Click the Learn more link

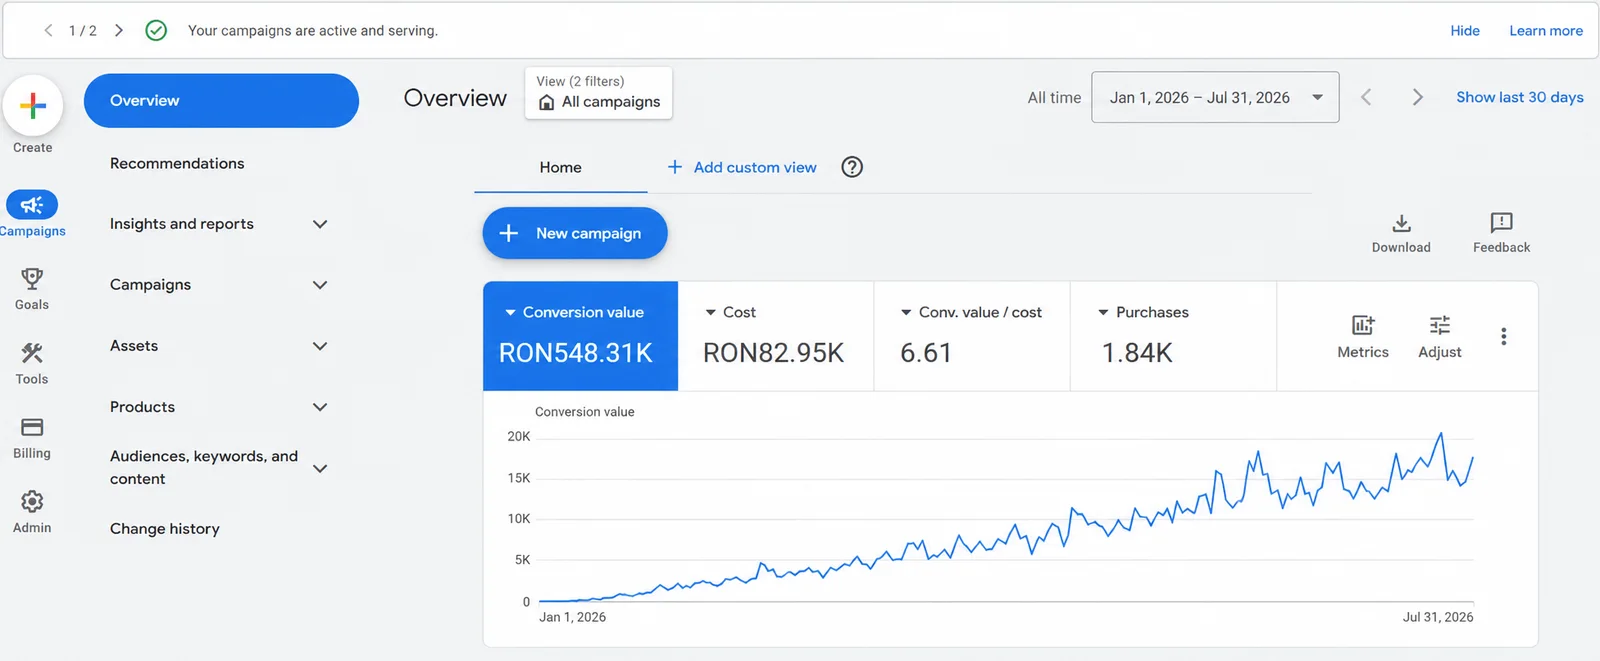click(x=1546, y=31)
